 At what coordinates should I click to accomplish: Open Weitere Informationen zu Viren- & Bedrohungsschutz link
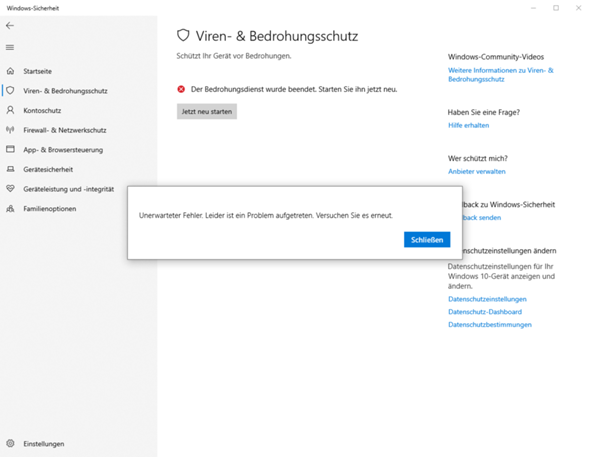pyautogui.click(x=501, y=75)
